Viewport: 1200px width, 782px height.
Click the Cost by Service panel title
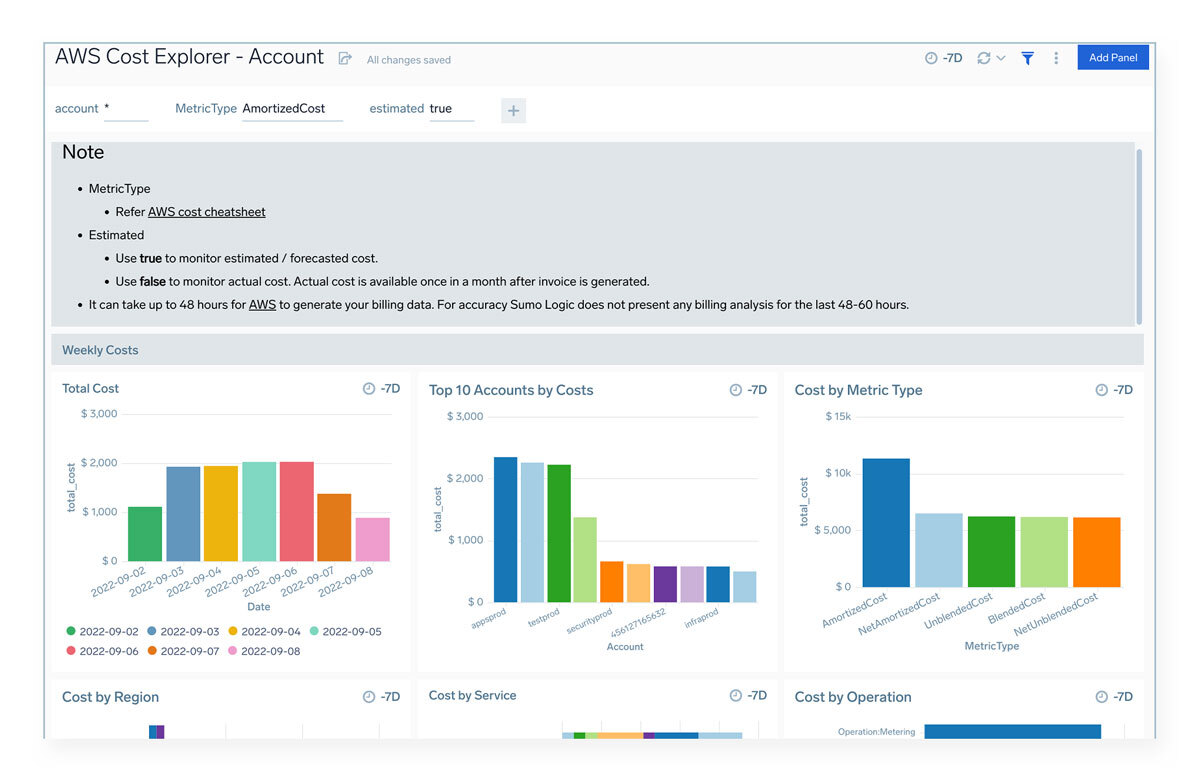point(472,695)
